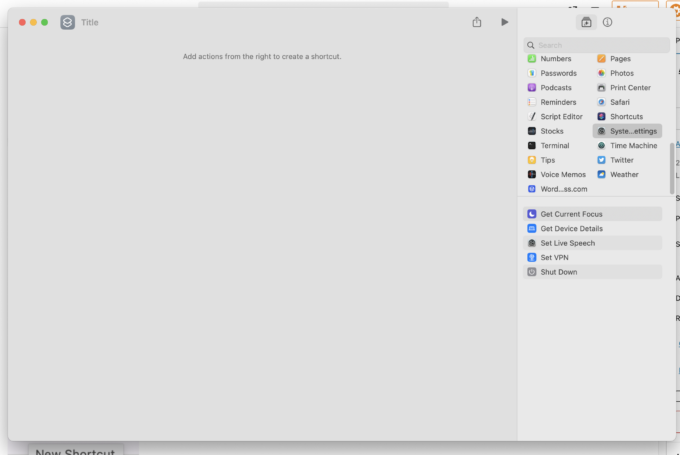Open the Action Library panel
The image size is (680, 455).
(x=586, y=22)
